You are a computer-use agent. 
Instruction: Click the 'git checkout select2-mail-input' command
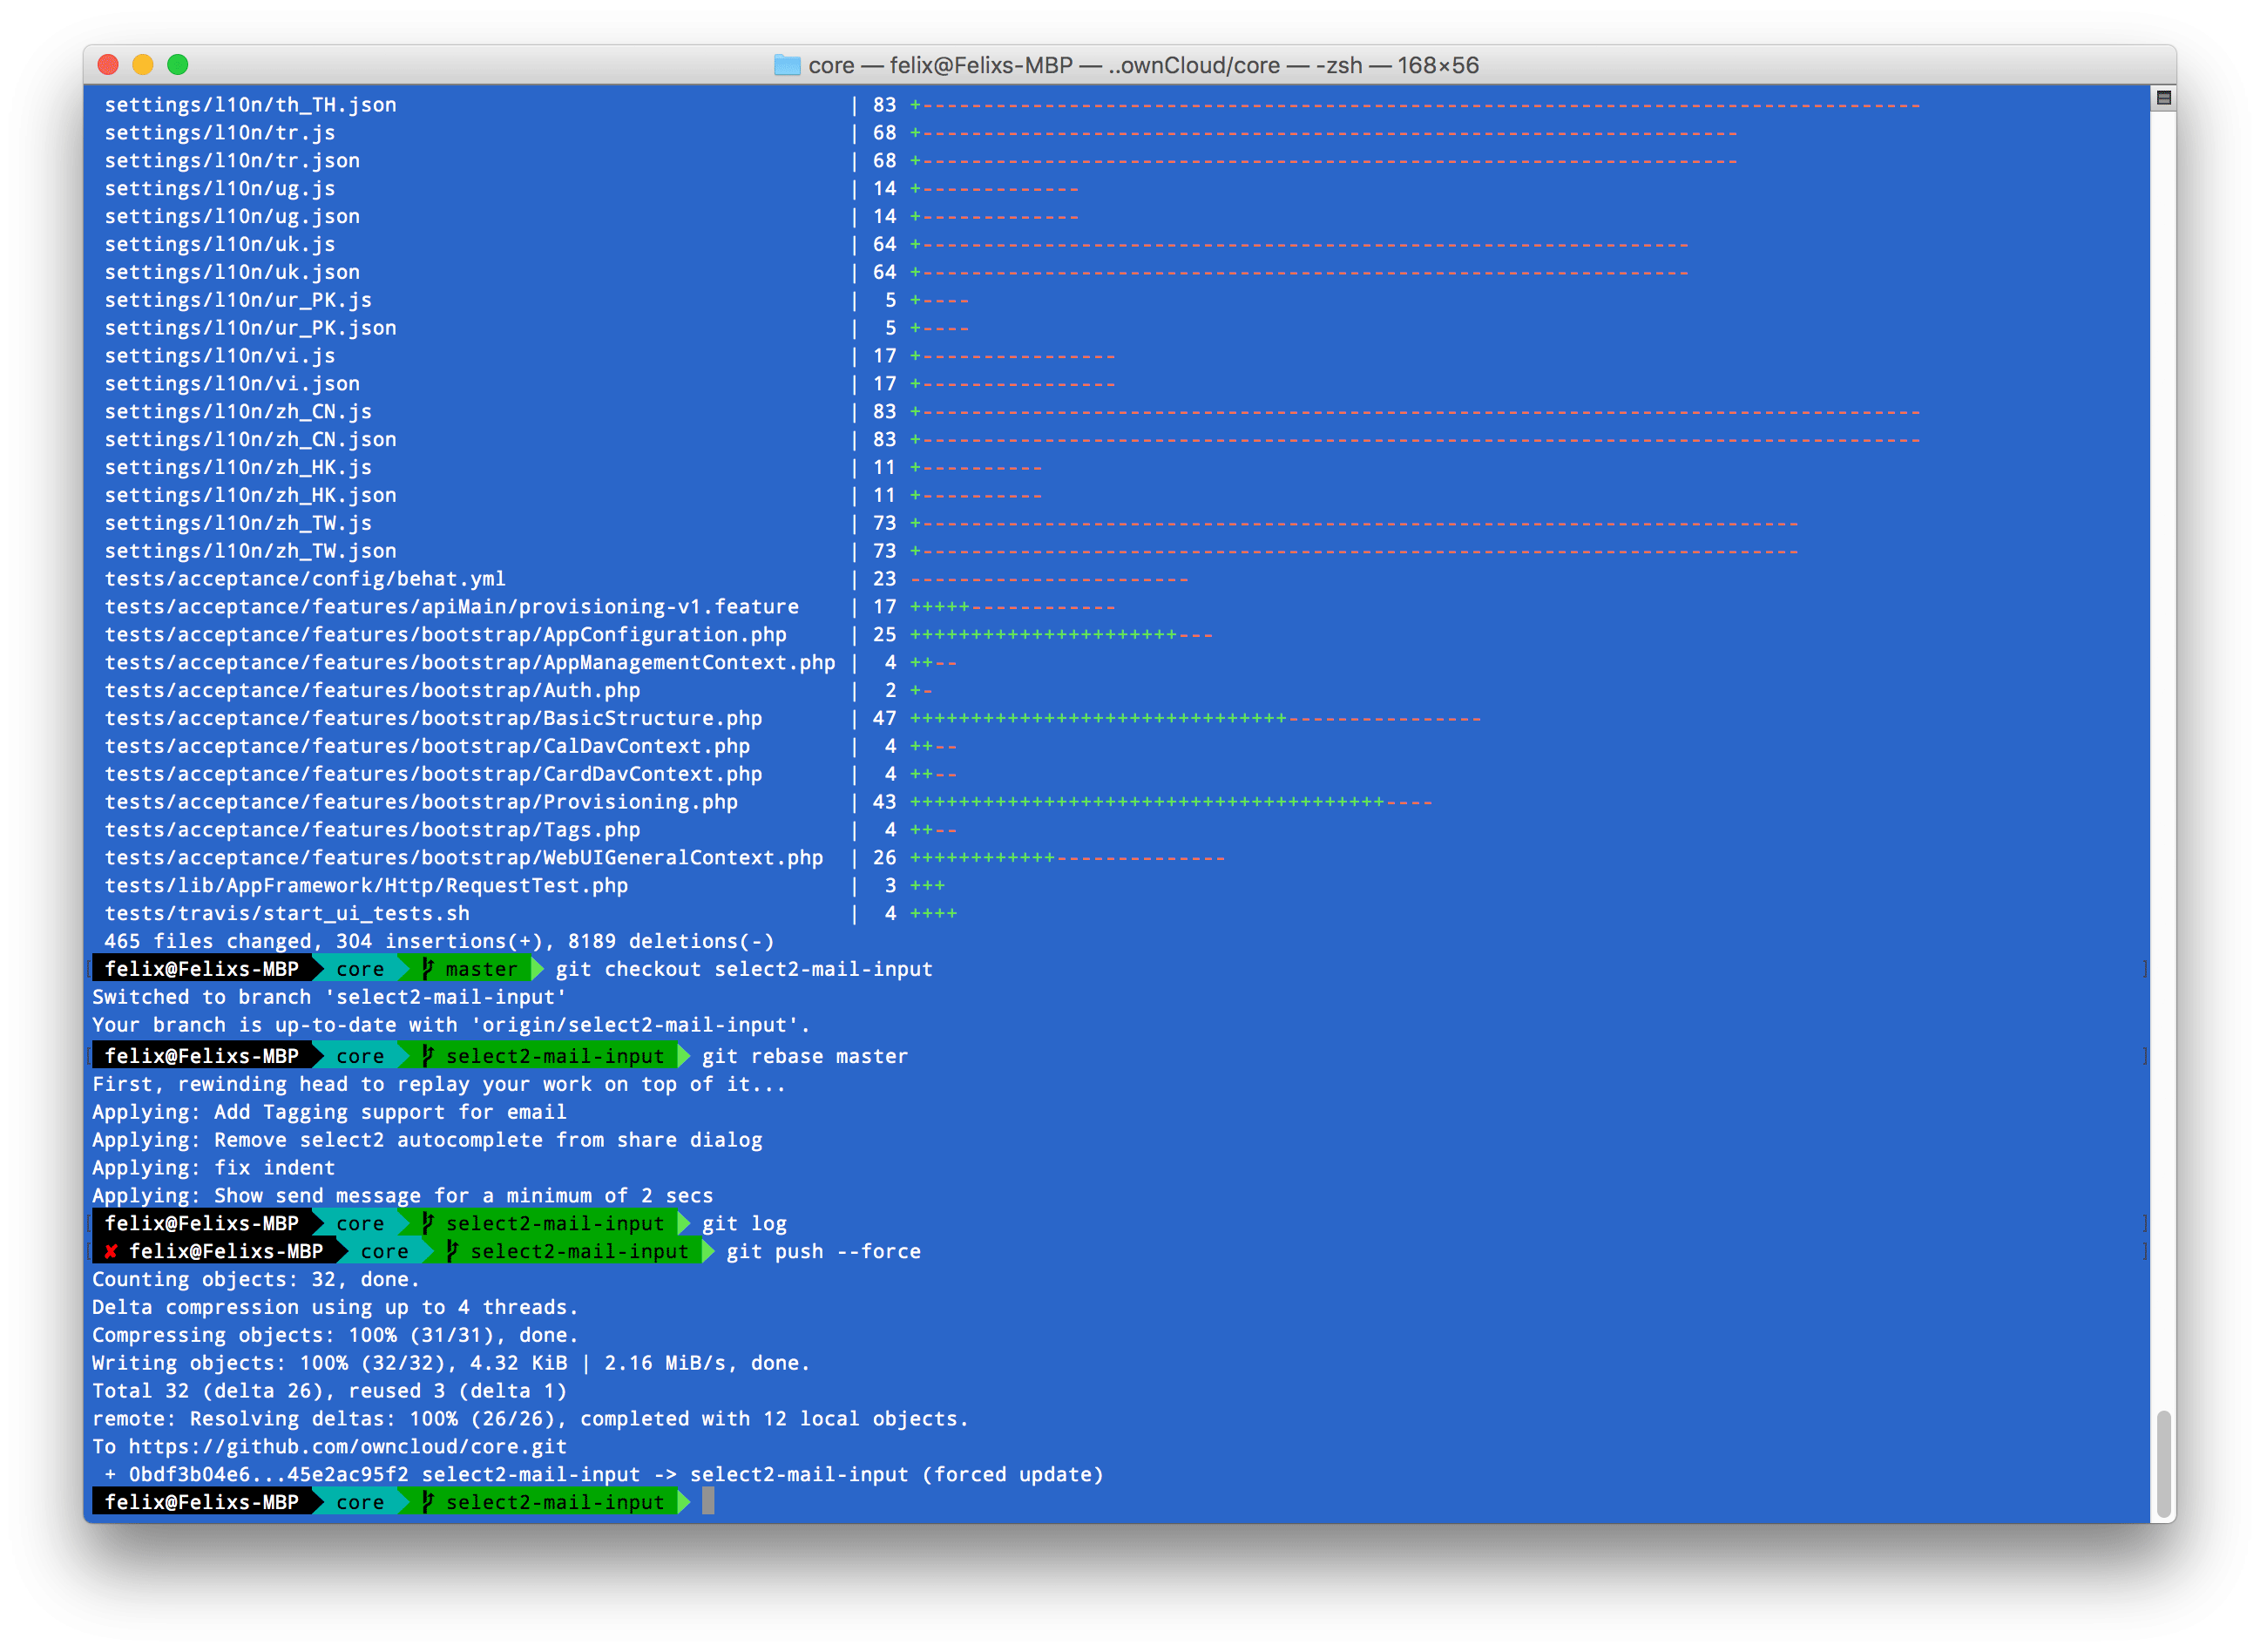pyautogui.click(x=743, y=968)
